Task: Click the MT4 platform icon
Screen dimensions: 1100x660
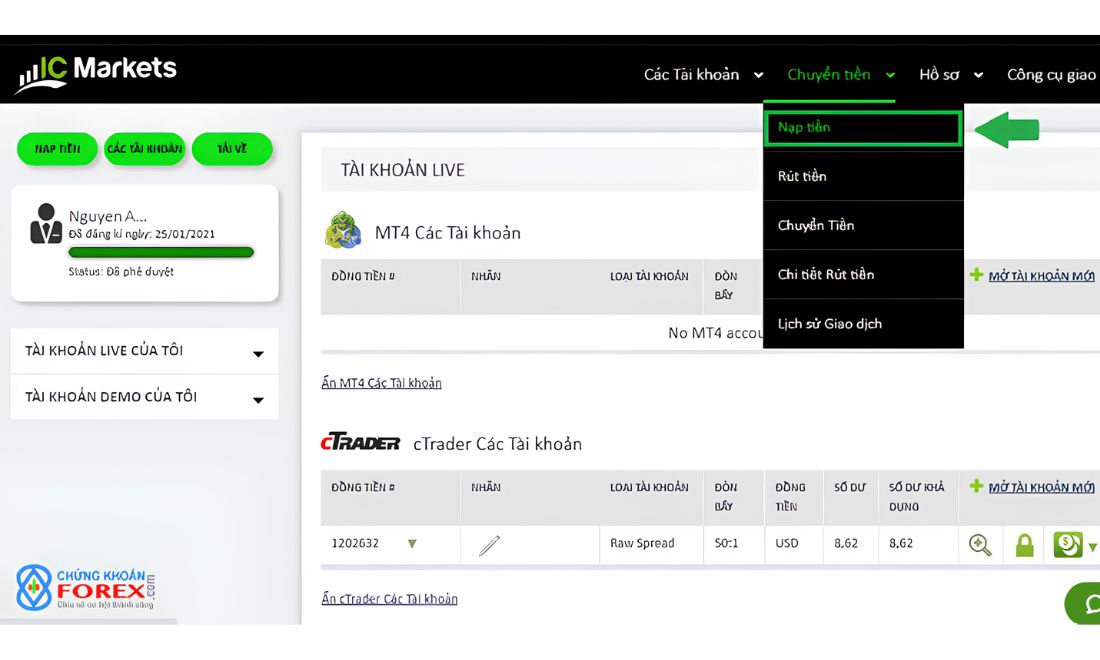Action: coord(343,231)
